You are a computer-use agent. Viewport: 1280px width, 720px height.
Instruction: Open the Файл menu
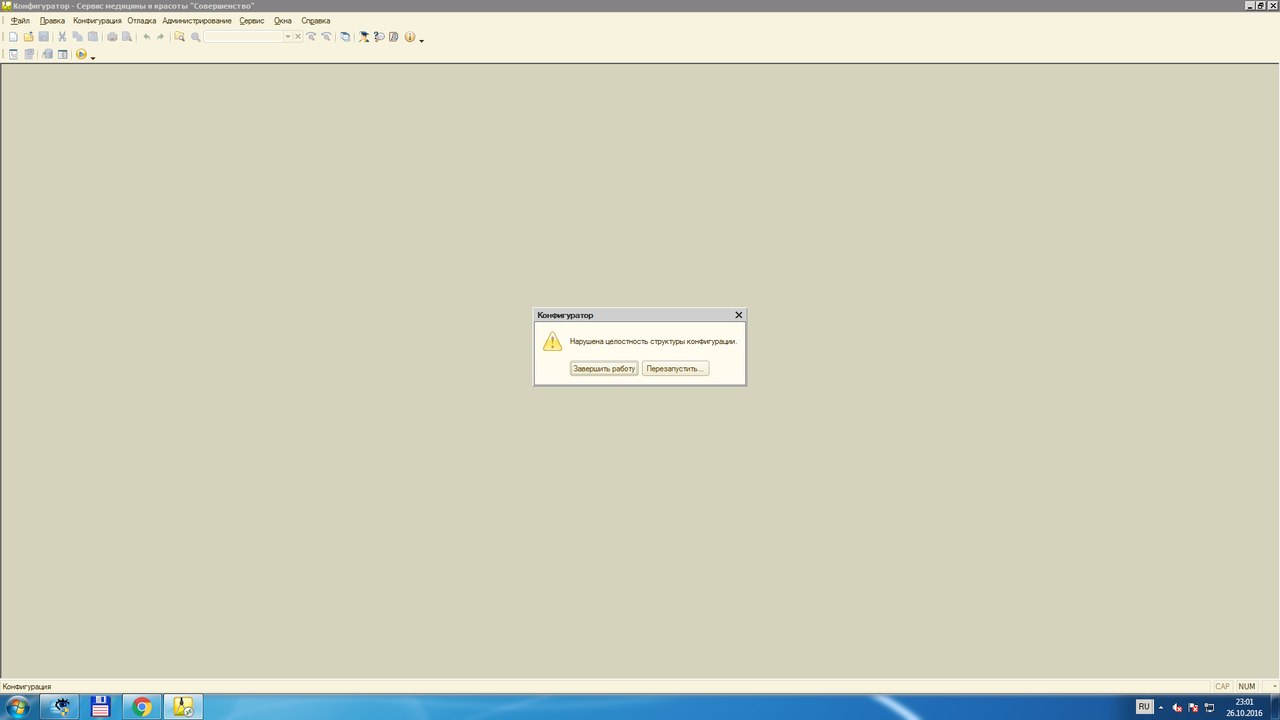pyautogui.click(x=20, y=21)
